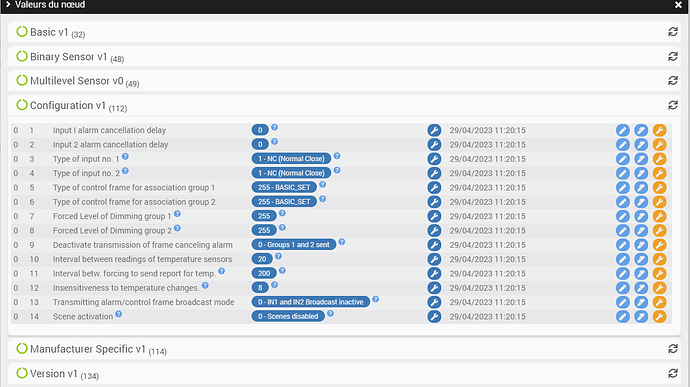The height and width of the screenshot is (387, 690).
Task: Click dark blue wrench in Scene activation row
Action: tap(434, 317)
